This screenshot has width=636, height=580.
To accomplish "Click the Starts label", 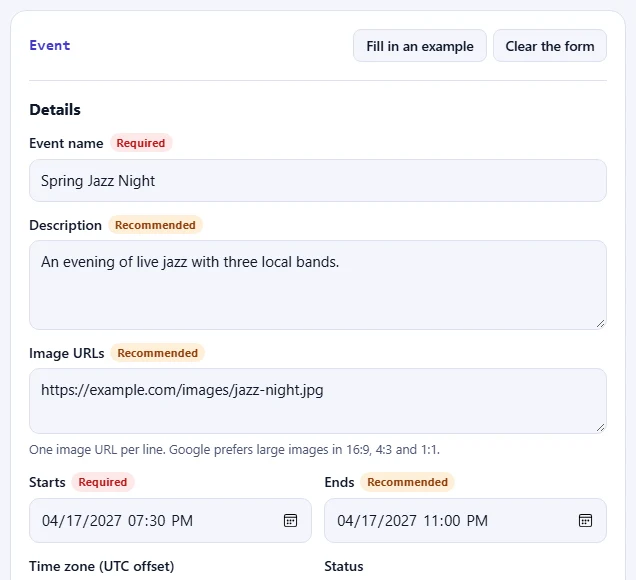I will click(x=47, y=482).
